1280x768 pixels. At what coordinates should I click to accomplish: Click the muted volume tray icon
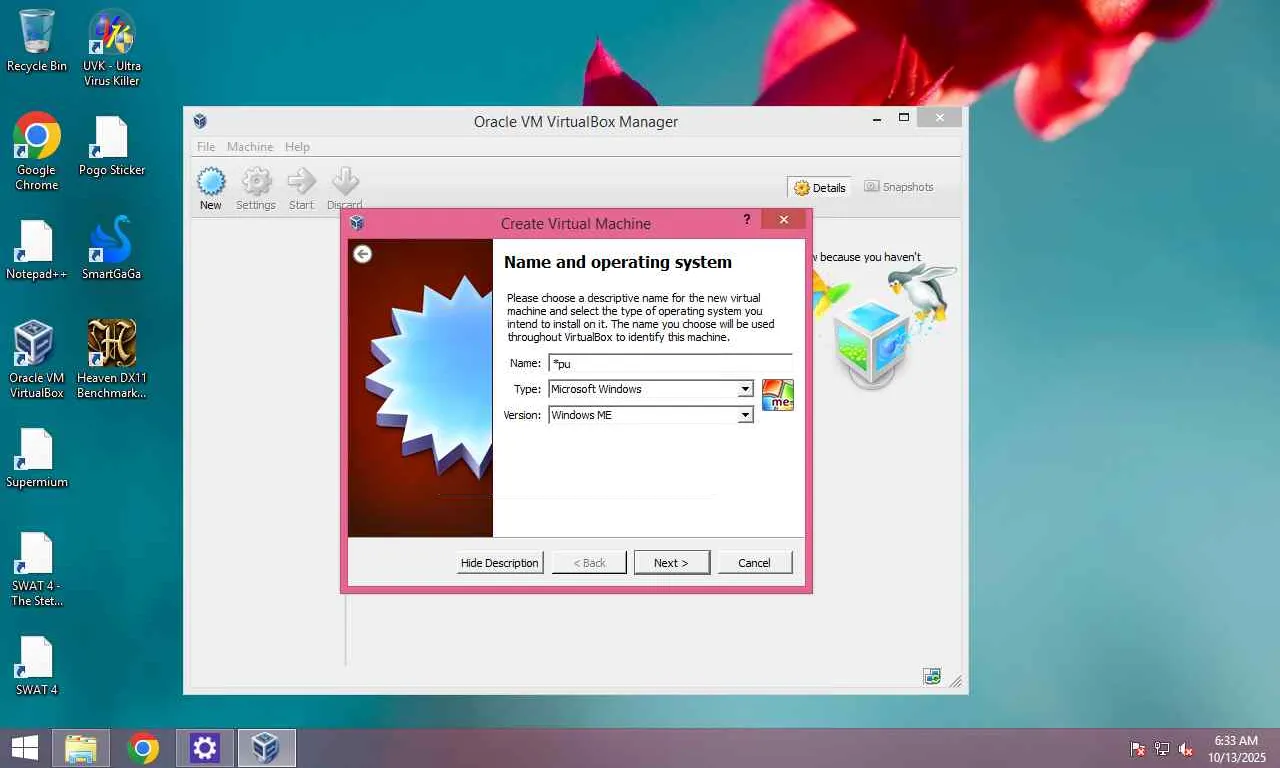[1186, 749]
